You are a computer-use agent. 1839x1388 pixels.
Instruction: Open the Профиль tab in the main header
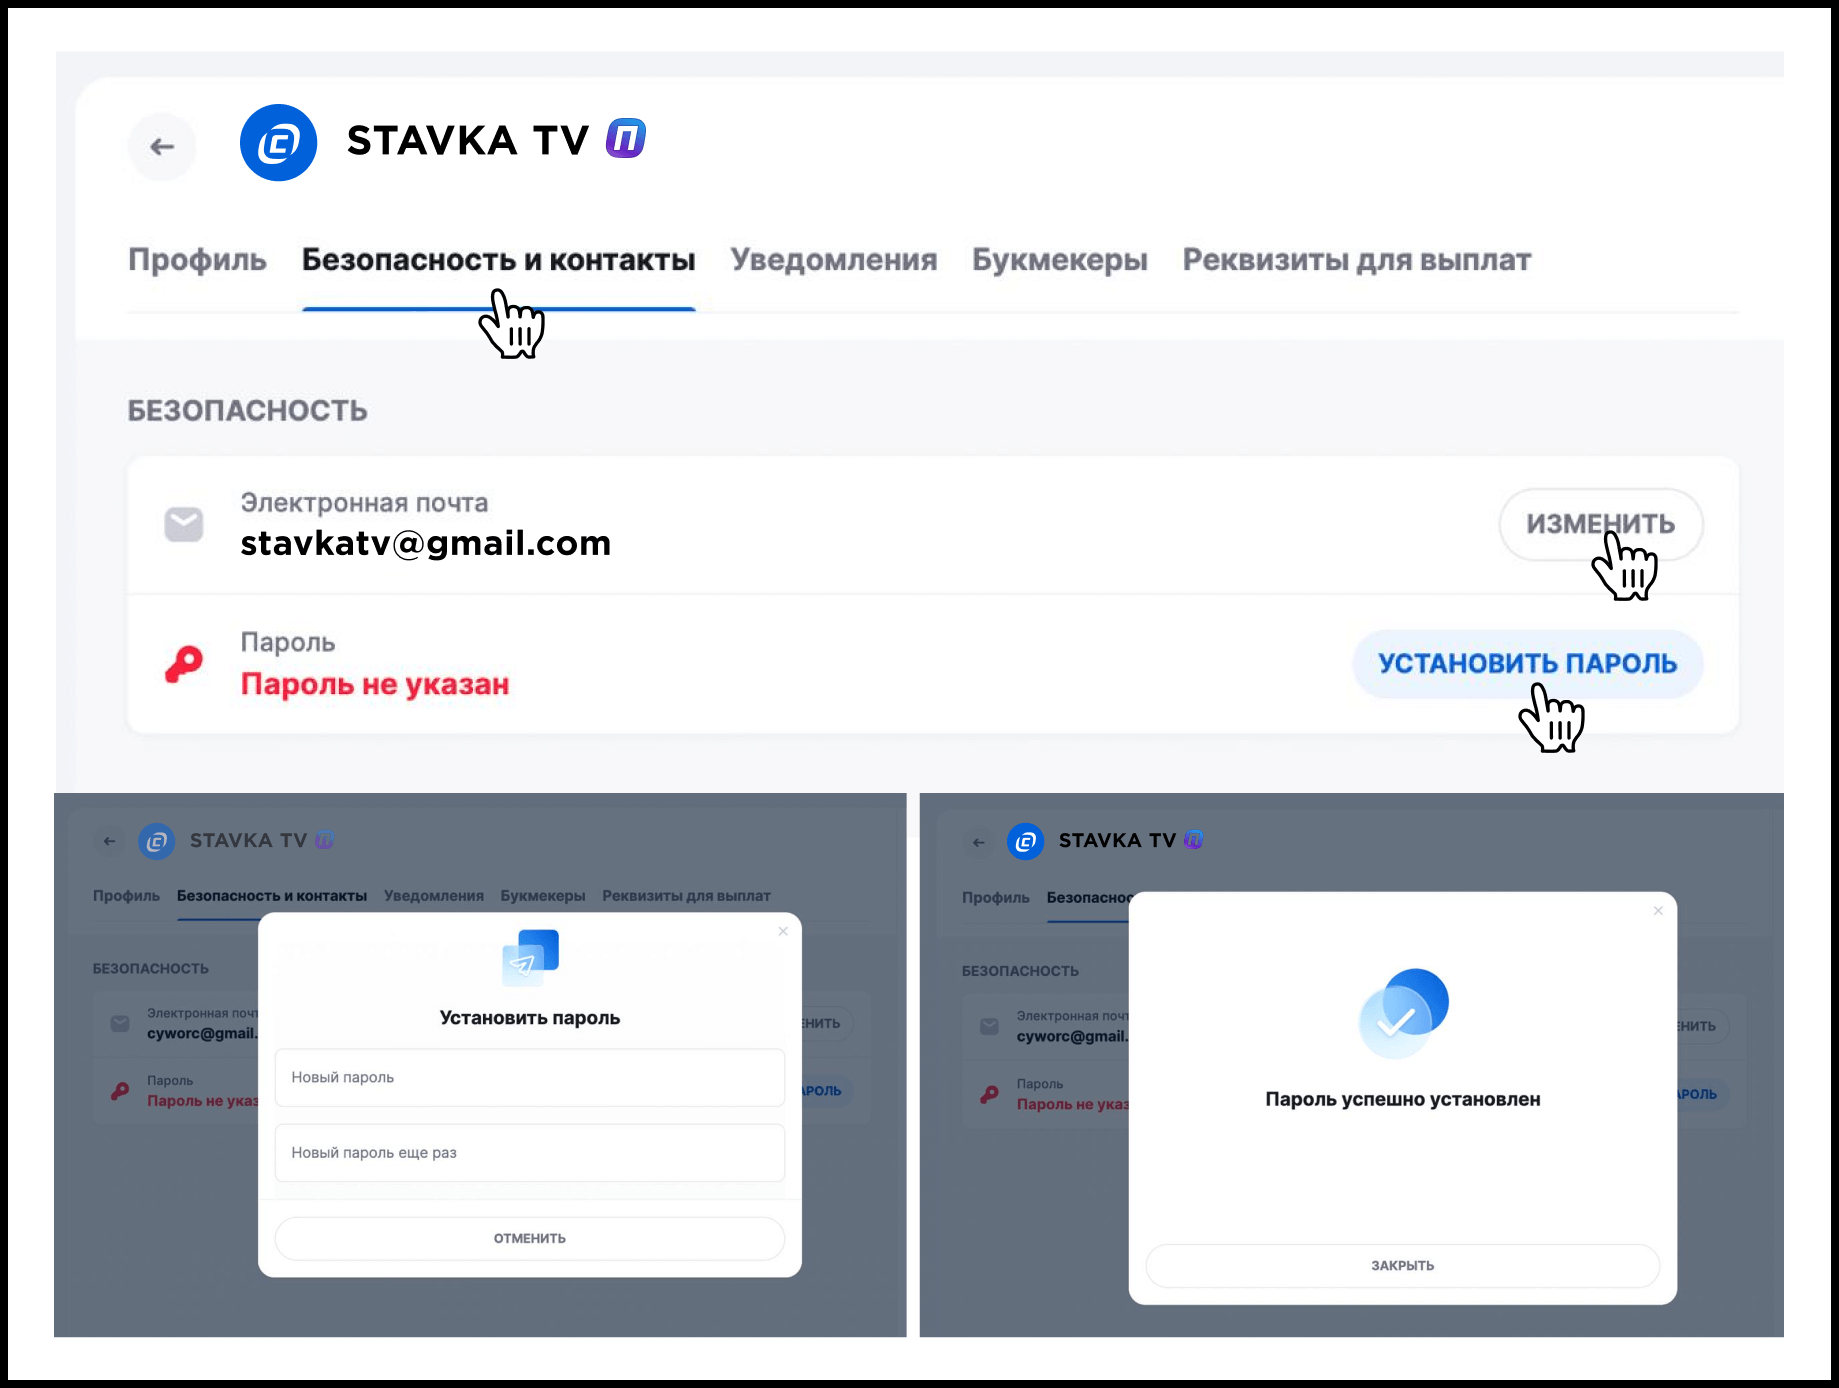point(197,260)
